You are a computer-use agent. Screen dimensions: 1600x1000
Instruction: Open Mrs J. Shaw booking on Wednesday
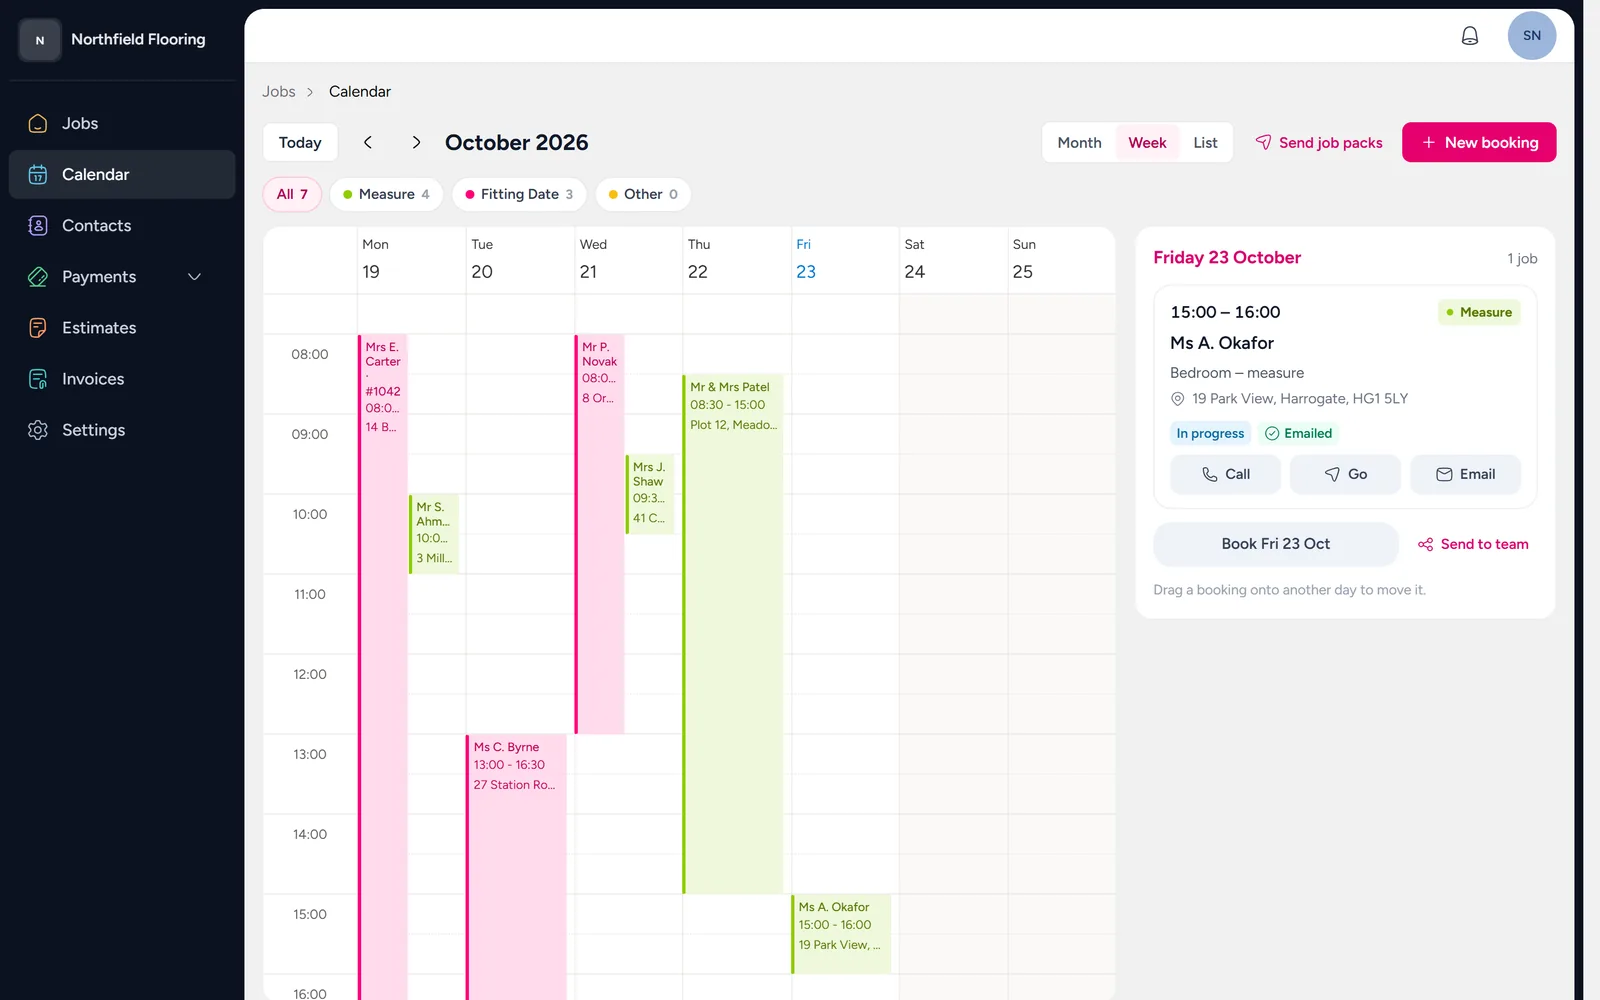coord(650,493)
